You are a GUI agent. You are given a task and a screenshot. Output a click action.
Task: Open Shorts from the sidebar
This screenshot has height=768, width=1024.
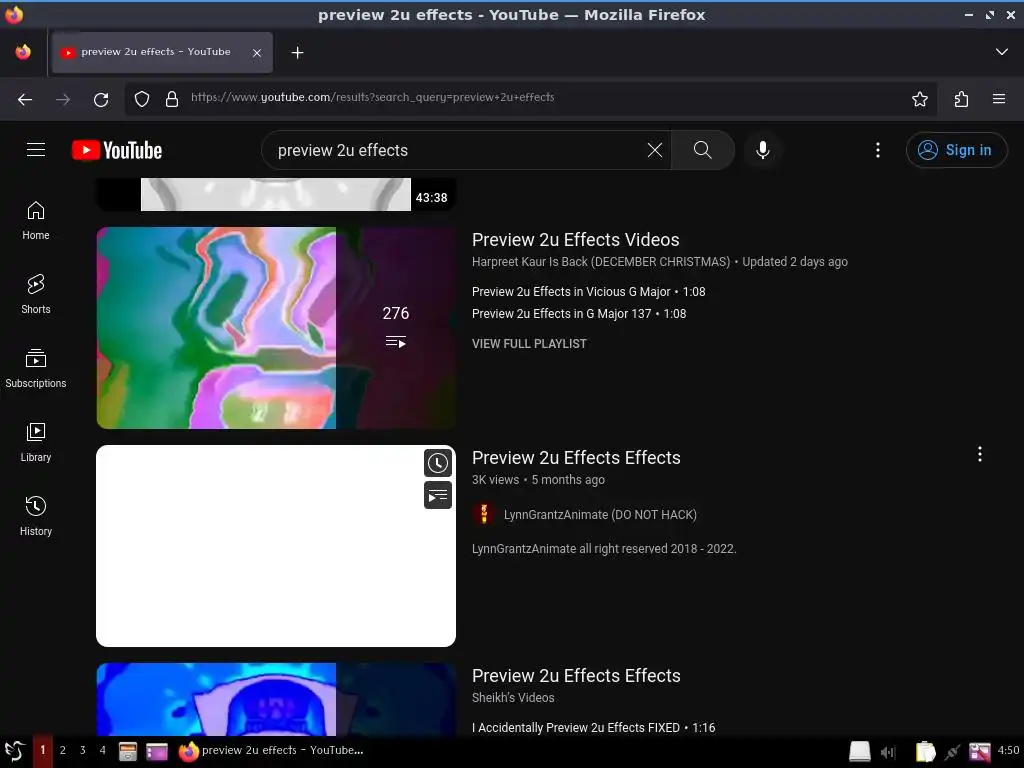pyautogui.click(x=36, y=295)
